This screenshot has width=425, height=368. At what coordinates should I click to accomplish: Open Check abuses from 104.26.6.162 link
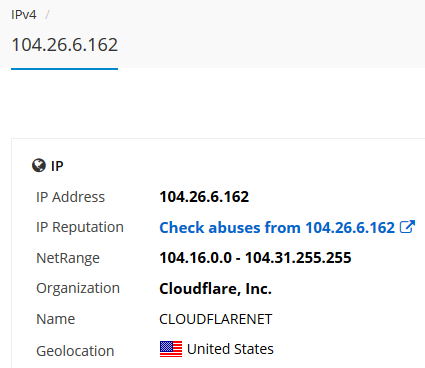[277, 228]
